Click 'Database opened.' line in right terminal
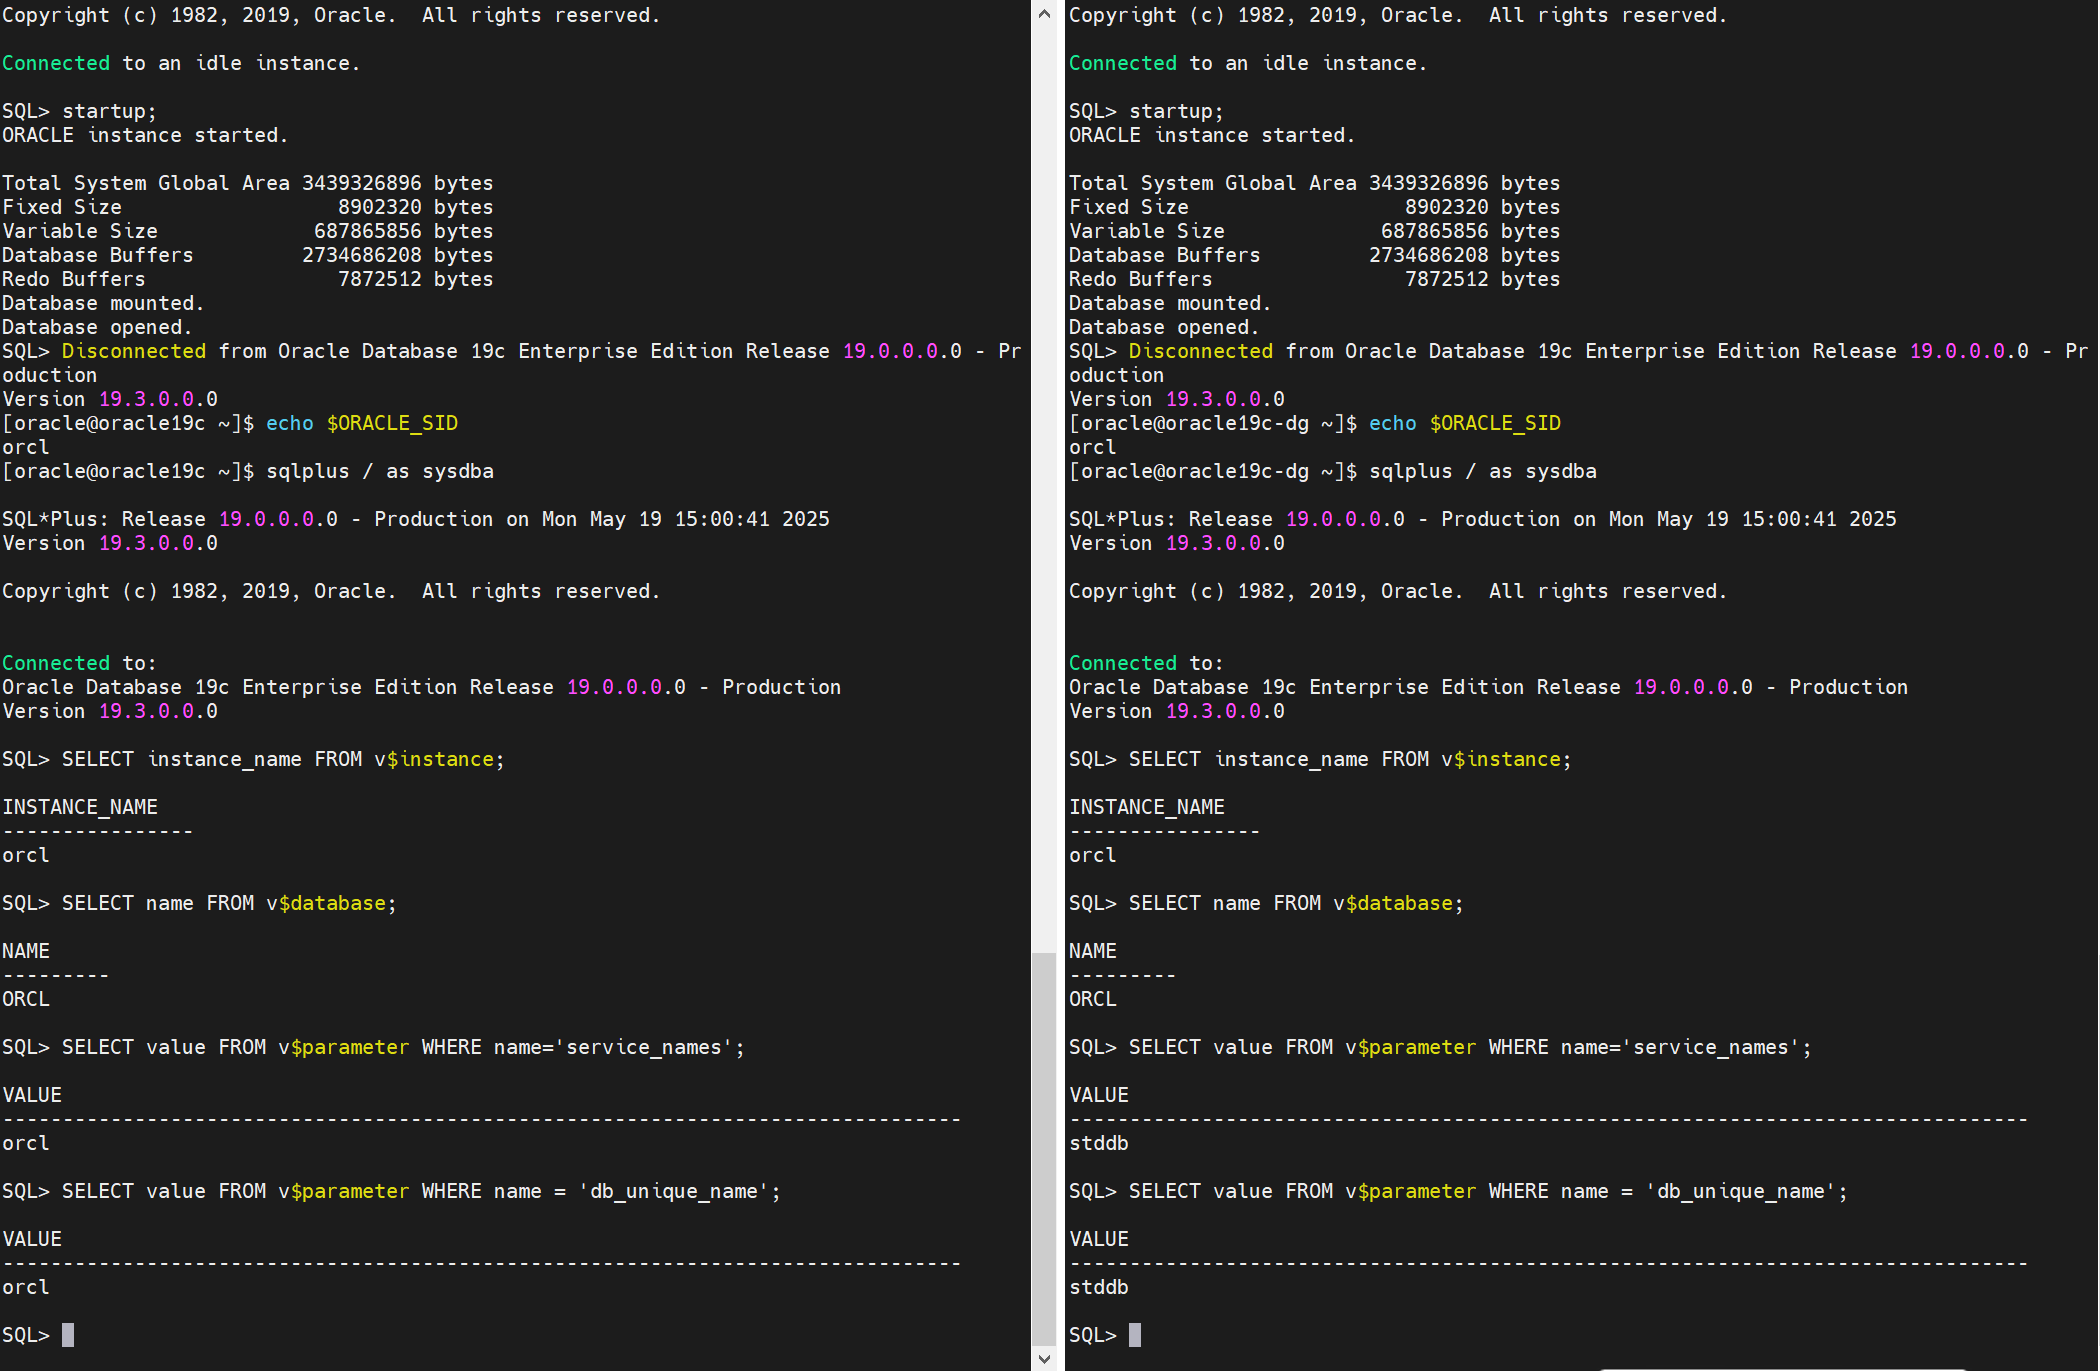The image size is (2100, 1371). pyautogui.click(x=1163, y=327)
